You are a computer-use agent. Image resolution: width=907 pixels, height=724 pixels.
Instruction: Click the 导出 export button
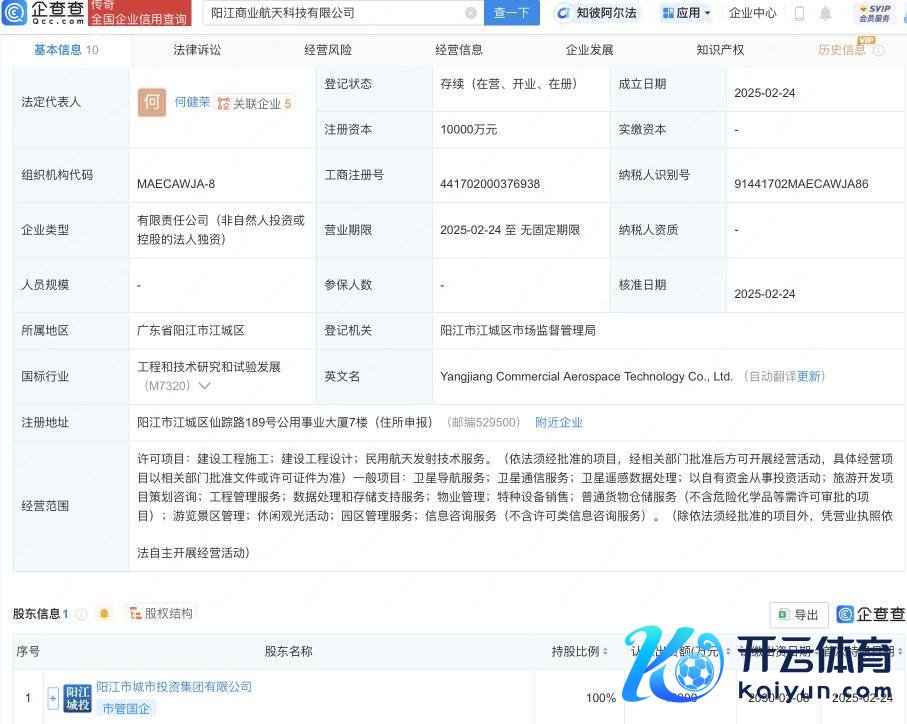[x=797, y=614]
